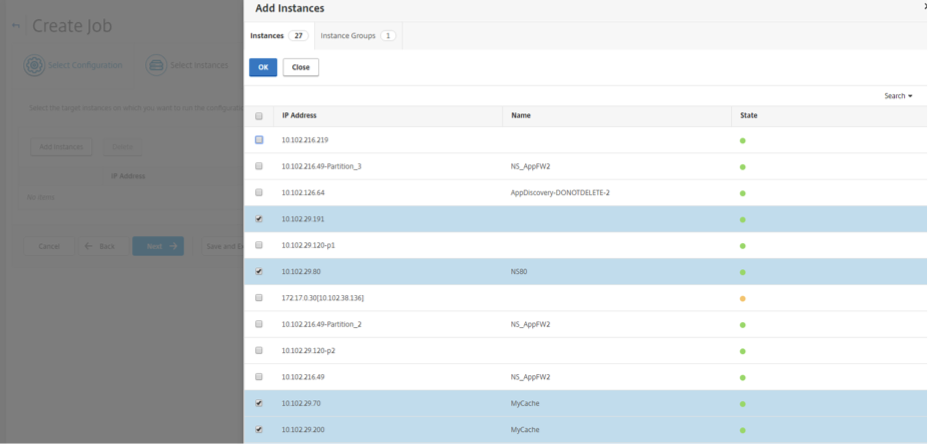Uncheck the box for 10.102.29.70

coord(259,403)
